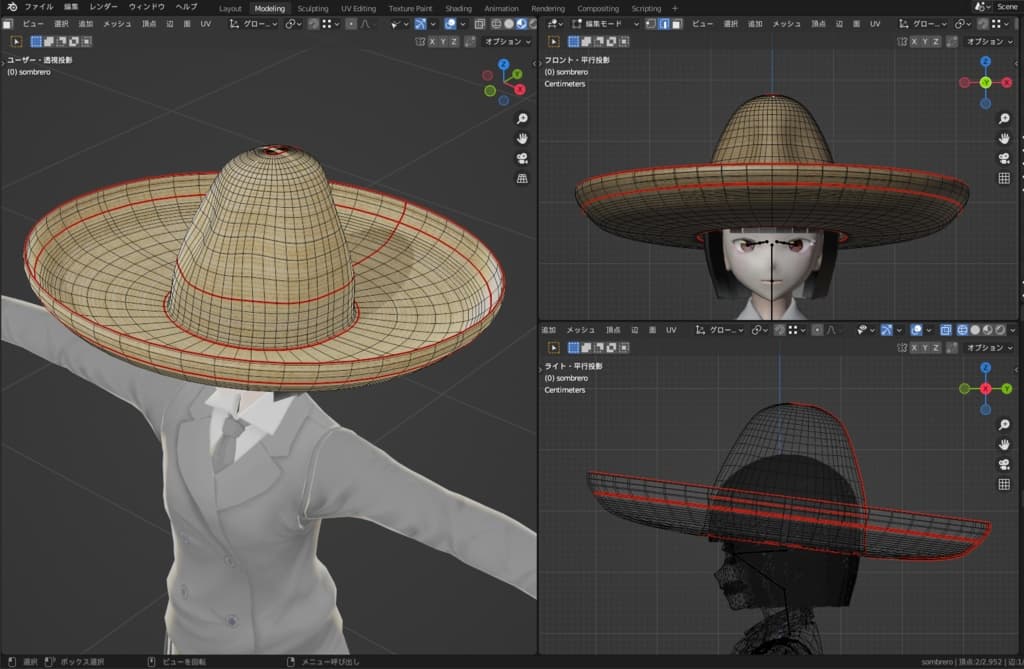Open the オプション dropdown in the perspective viewport
This screenshot has height=669, width=1024.
click(x=507, y=41)
